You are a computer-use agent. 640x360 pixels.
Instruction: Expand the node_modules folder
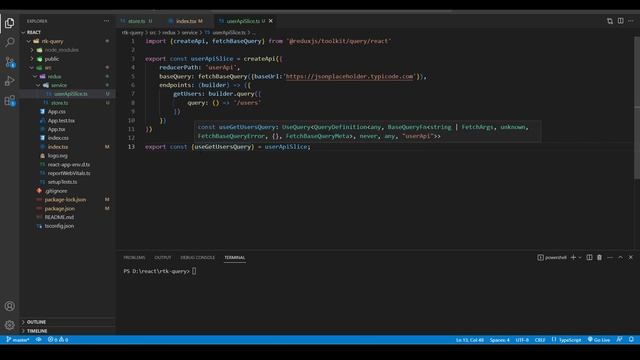[x=67, y=50]
